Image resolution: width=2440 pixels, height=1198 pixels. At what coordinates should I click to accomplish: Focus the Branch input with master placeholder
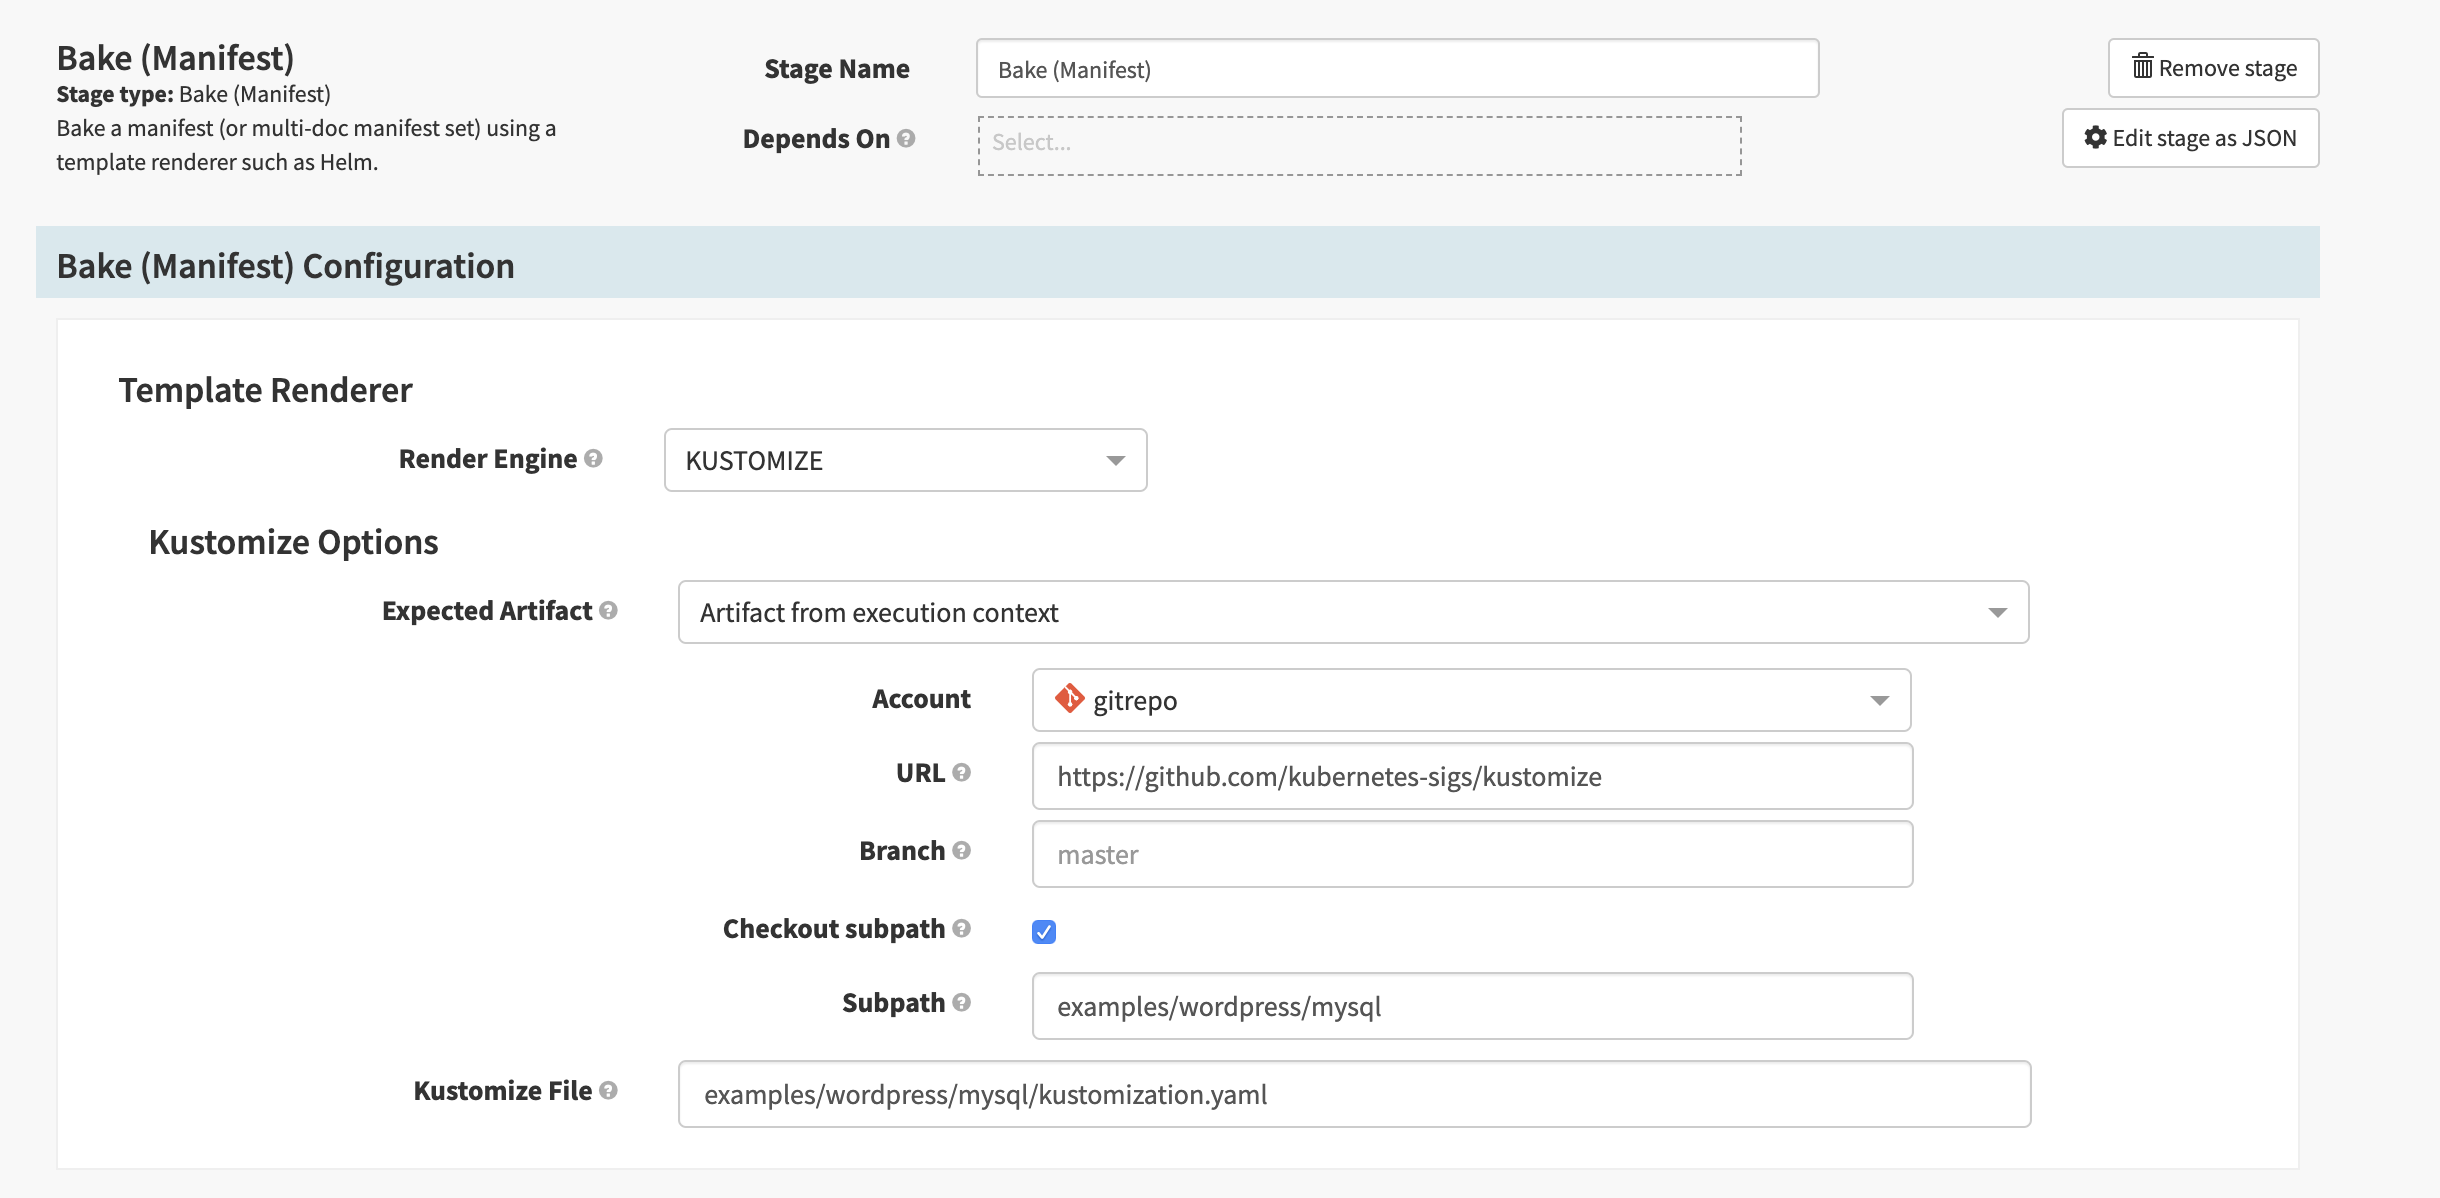coord(1472,855)
